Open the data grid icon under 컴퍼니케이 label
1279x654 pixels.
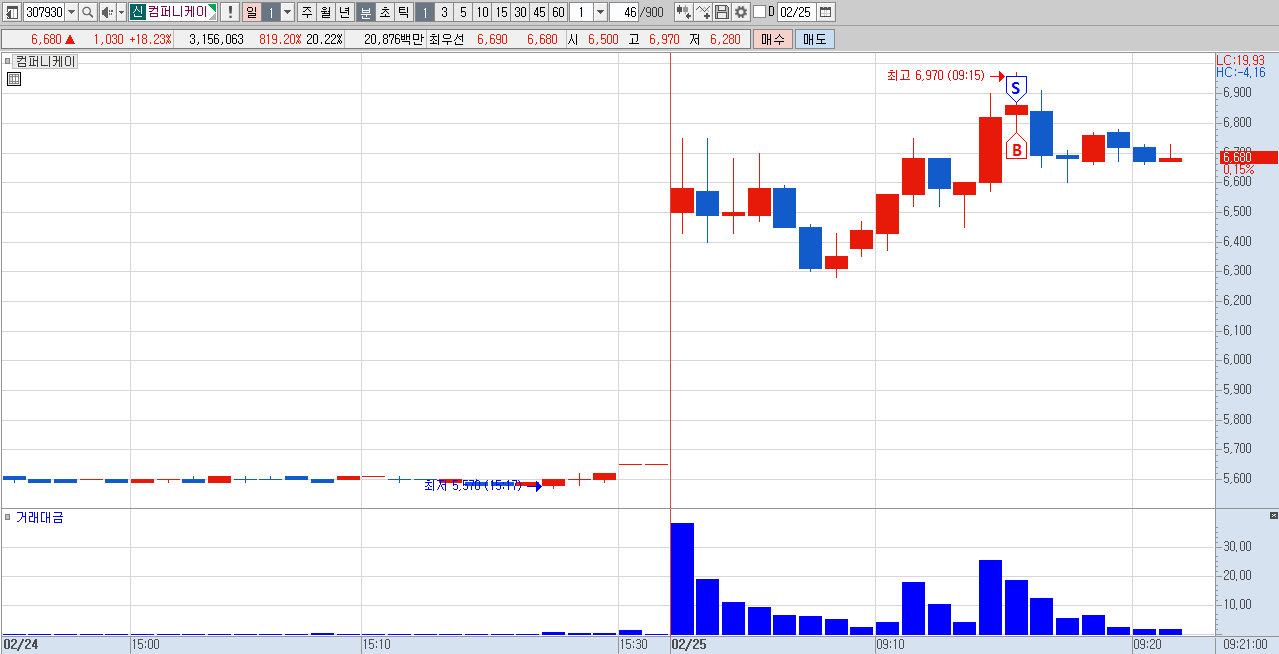click(14, 79)
